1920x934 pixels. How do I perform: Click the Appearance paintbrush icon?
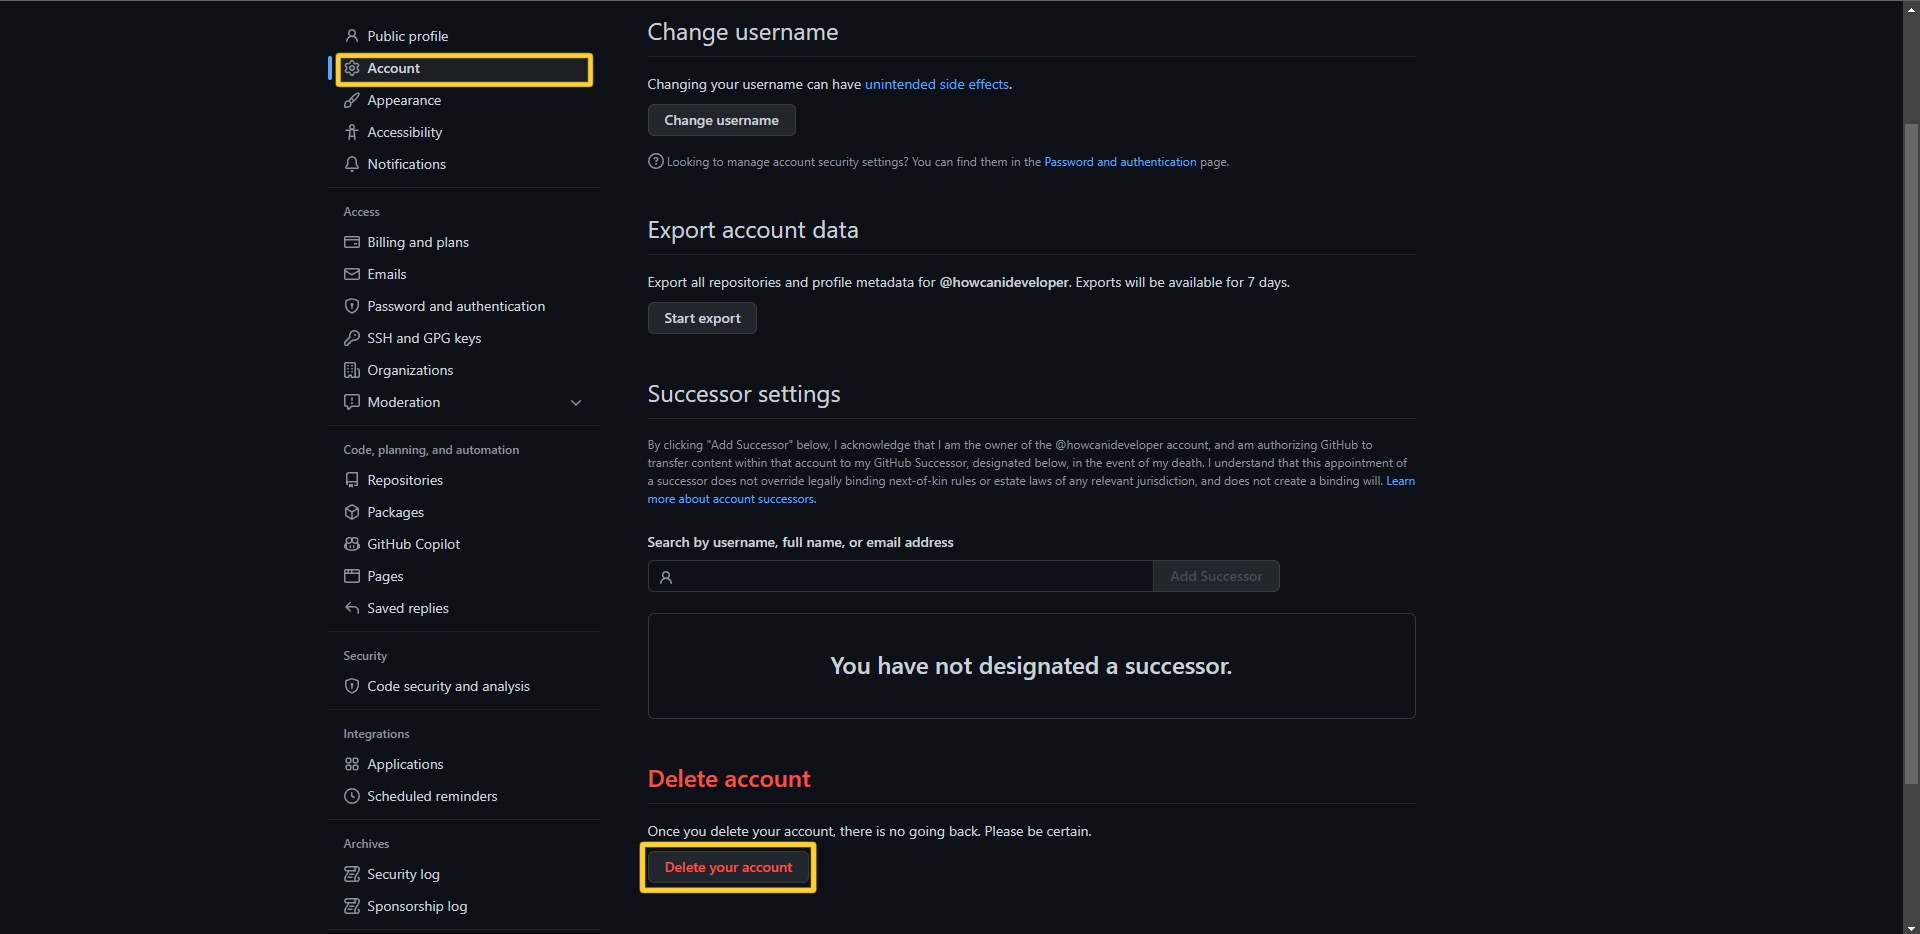tap(352, 100)
